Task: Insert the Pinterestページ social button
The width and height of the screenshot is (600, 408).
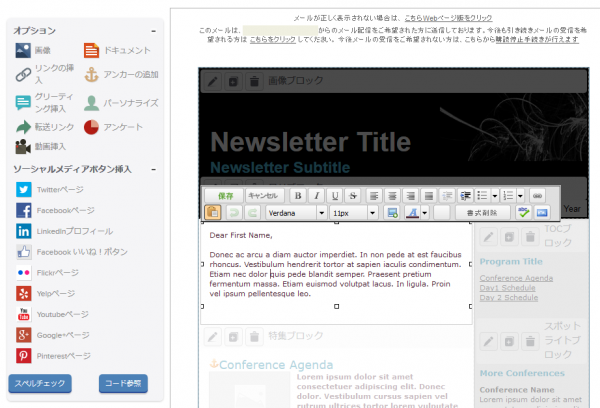Action: pos(53,356)
